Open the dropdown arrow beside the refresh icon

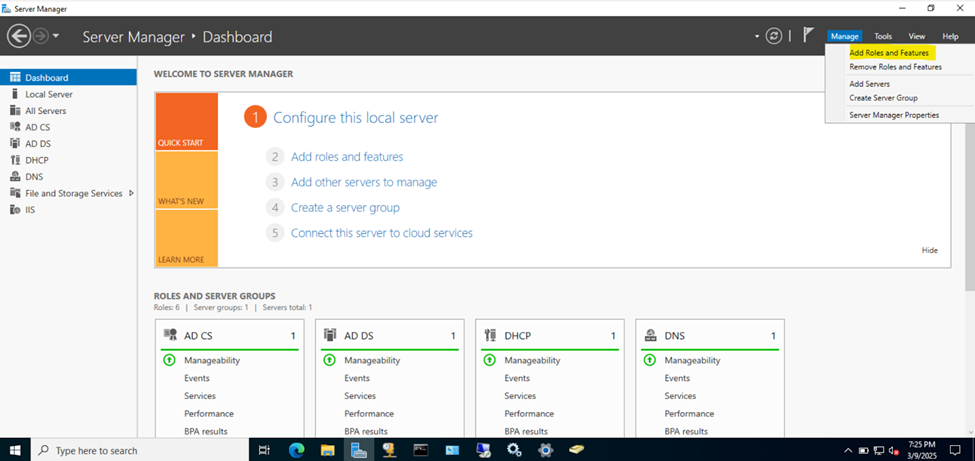757,37
